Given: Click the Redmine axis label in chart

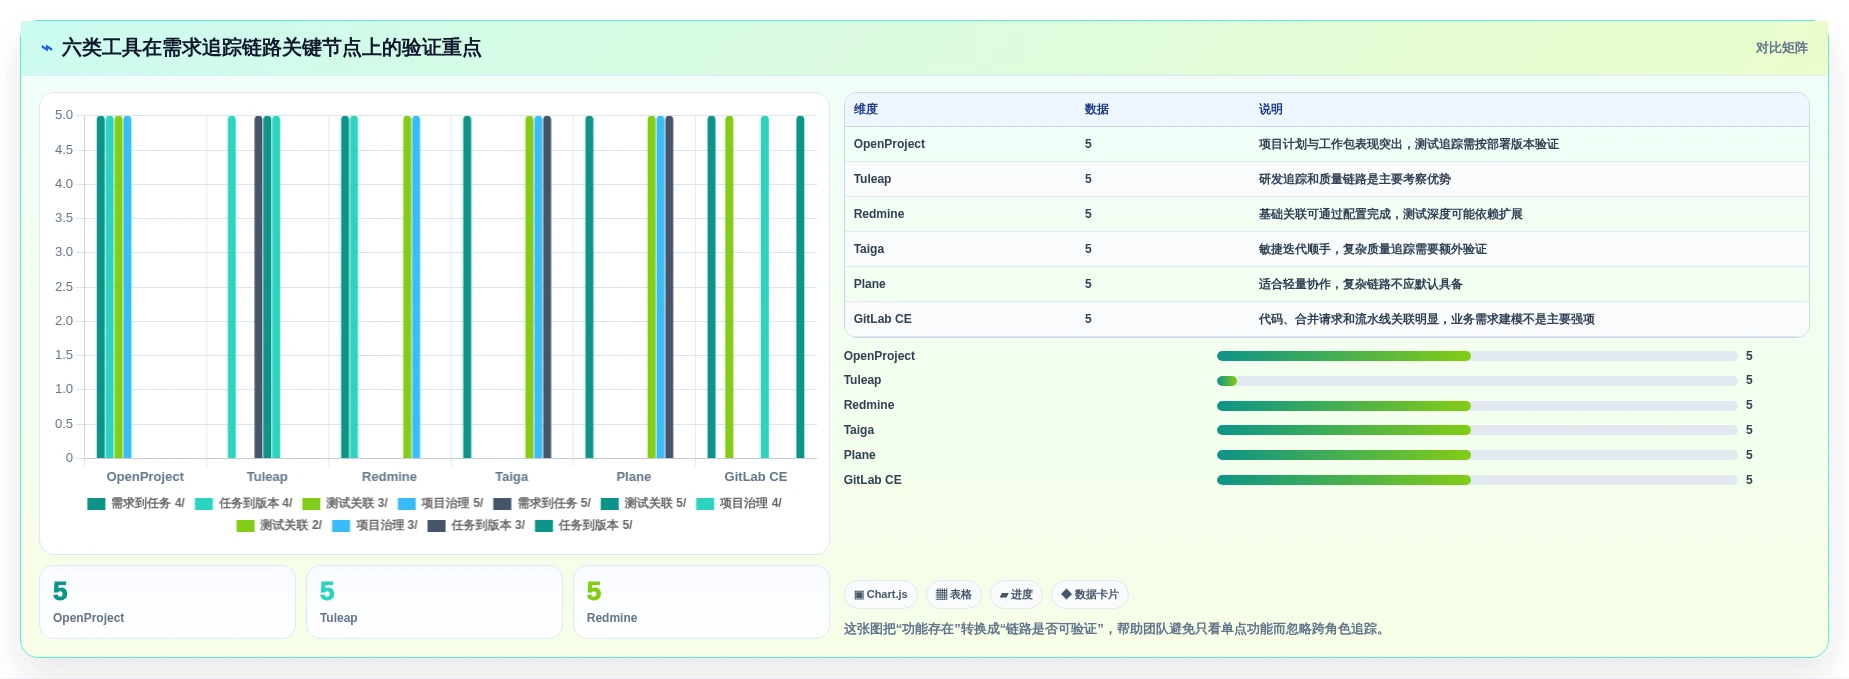Looking at the screenshot, I should (389, 477).
